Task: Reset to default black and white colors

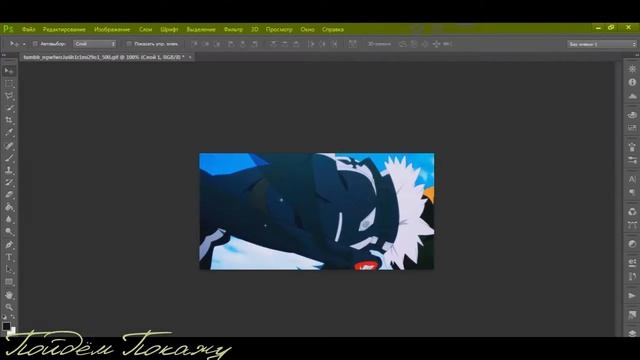Action: 4,317
